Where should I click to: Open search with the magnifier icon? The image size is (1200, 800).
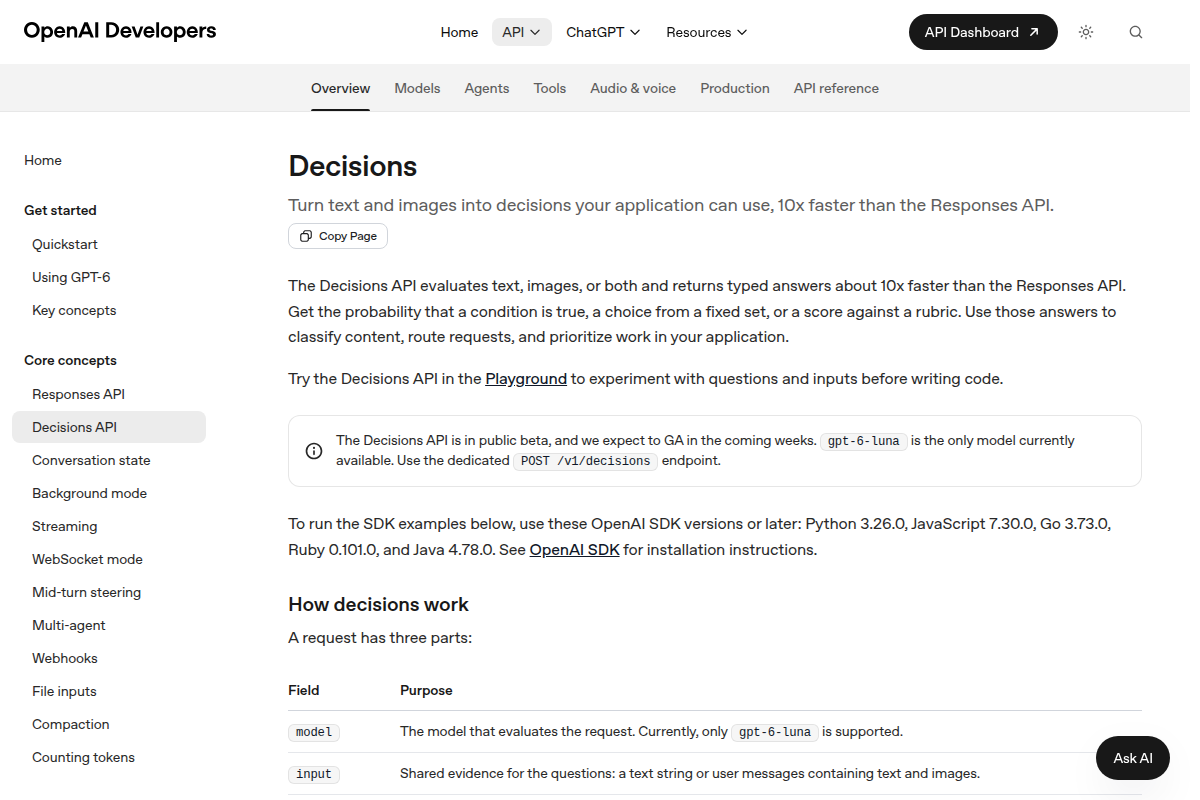point(1136,32)
